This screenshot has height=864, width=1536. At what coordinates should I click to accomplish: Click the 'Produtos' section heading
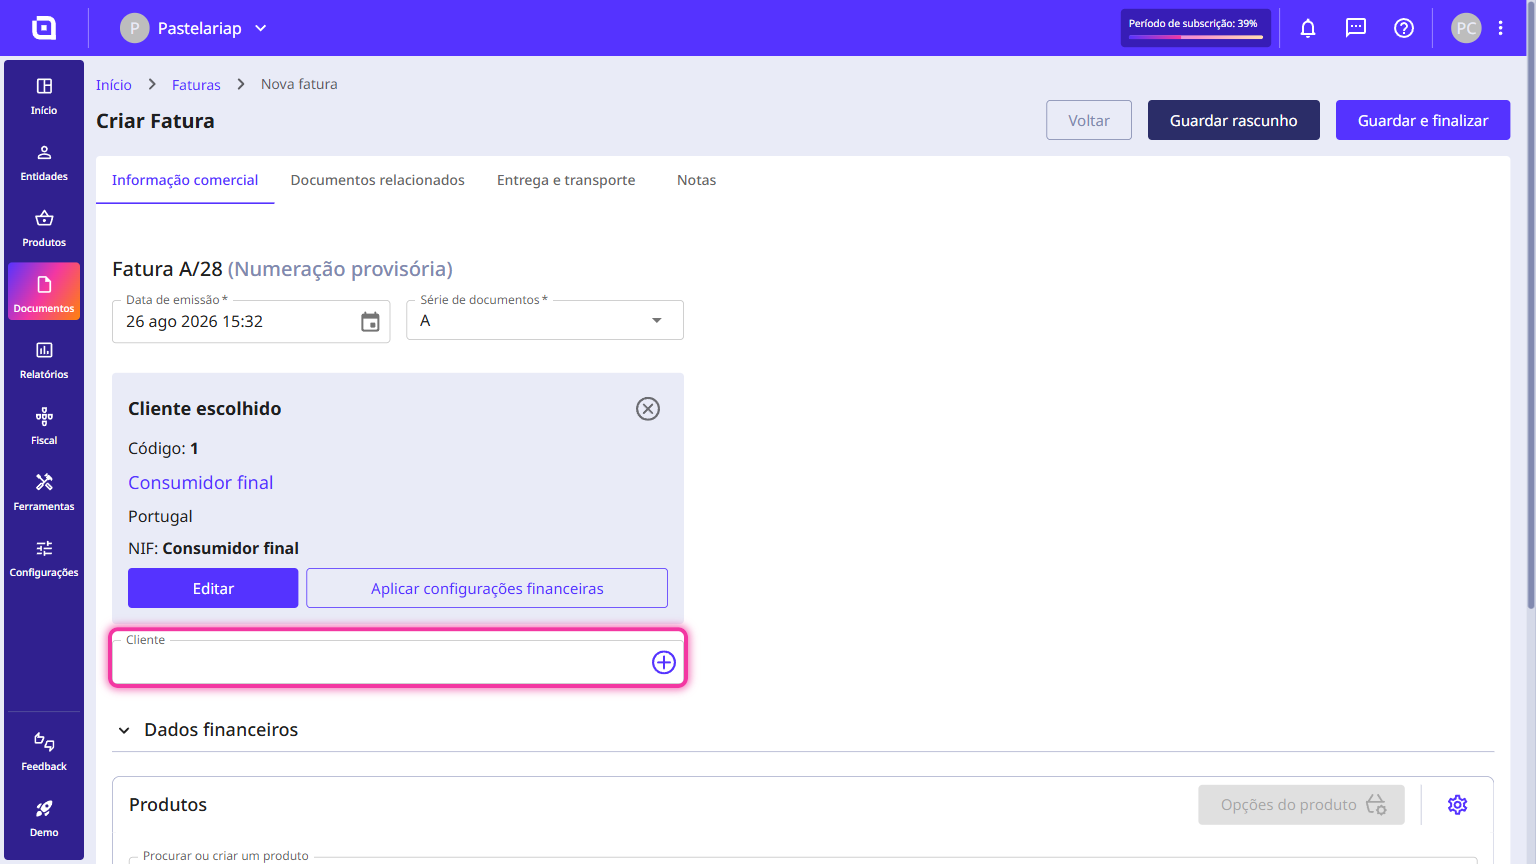click(x=168, y=805)
